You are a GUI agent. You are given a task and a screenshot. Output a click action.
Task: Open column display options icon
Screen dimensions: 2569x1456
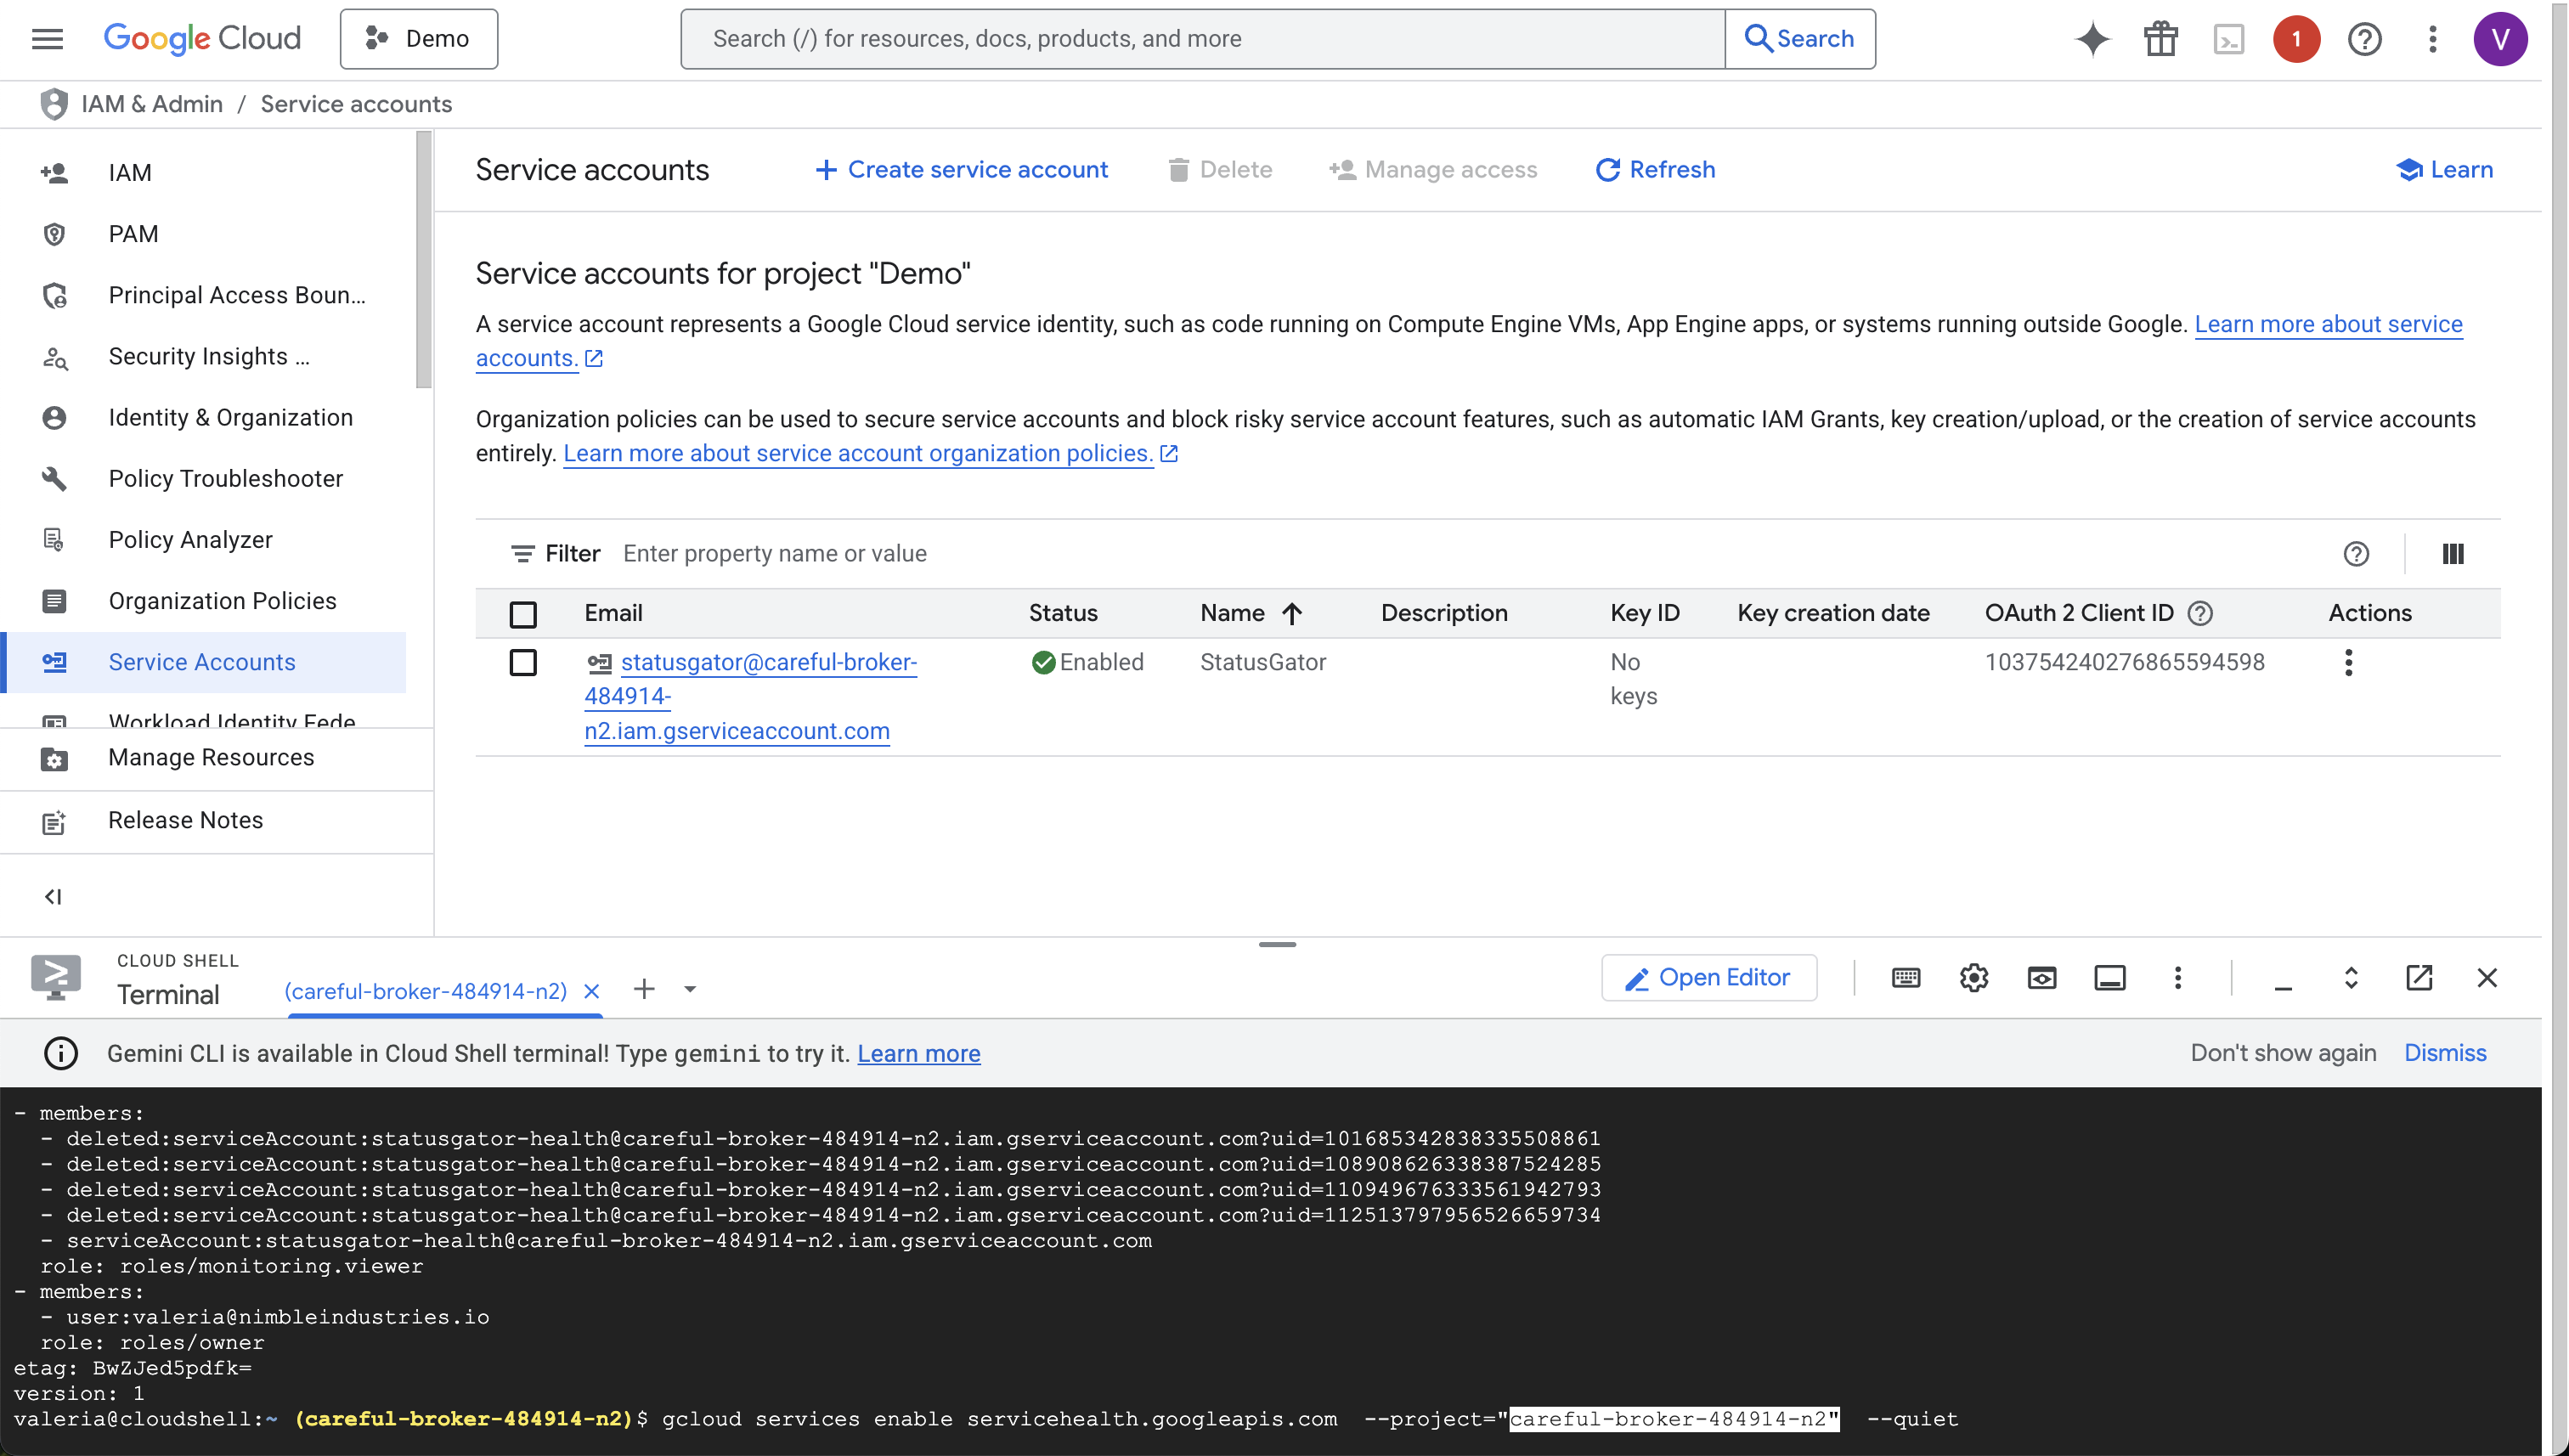pyautogui.click(x=2452, y=554)
